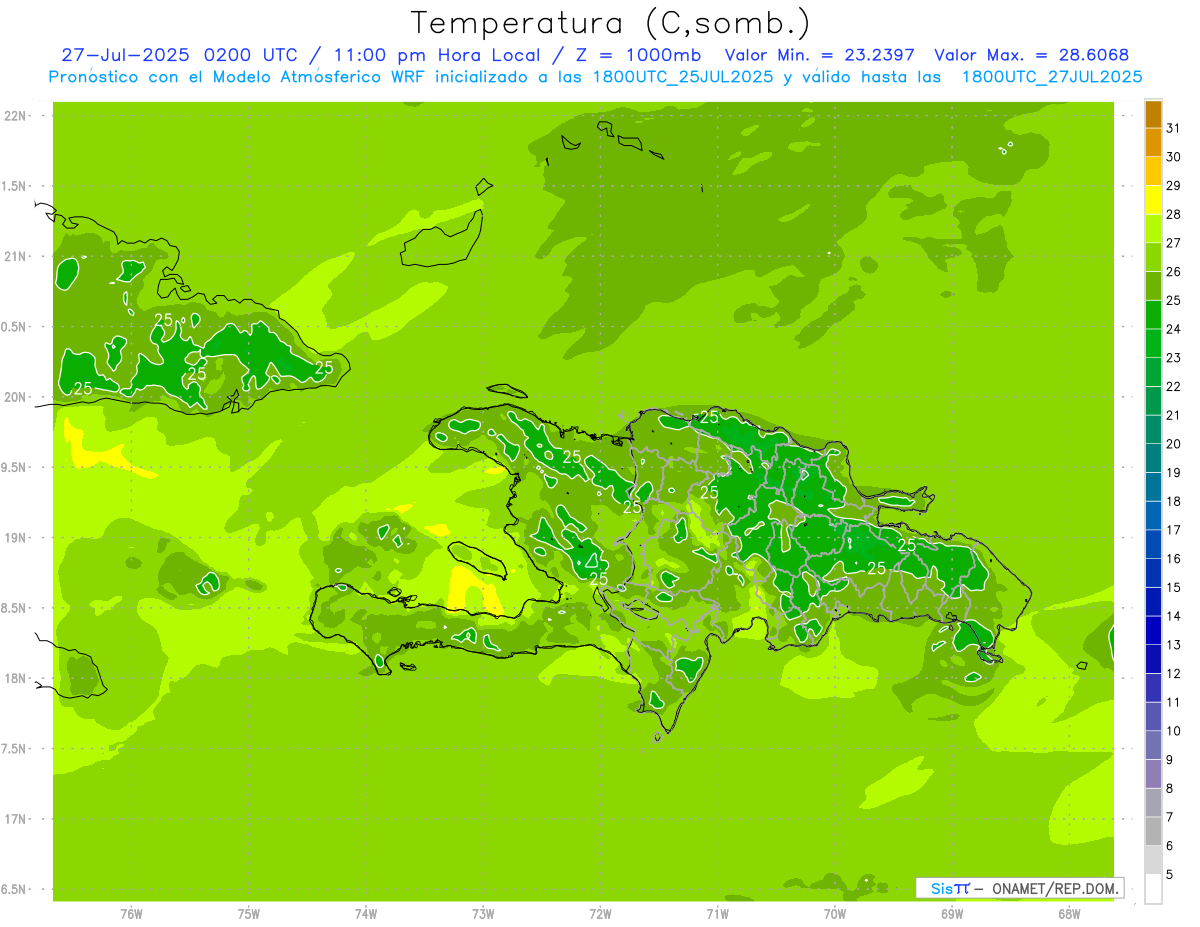
Task: Click the yellow-green 27–28 legend band
Action: point(1153,229)
